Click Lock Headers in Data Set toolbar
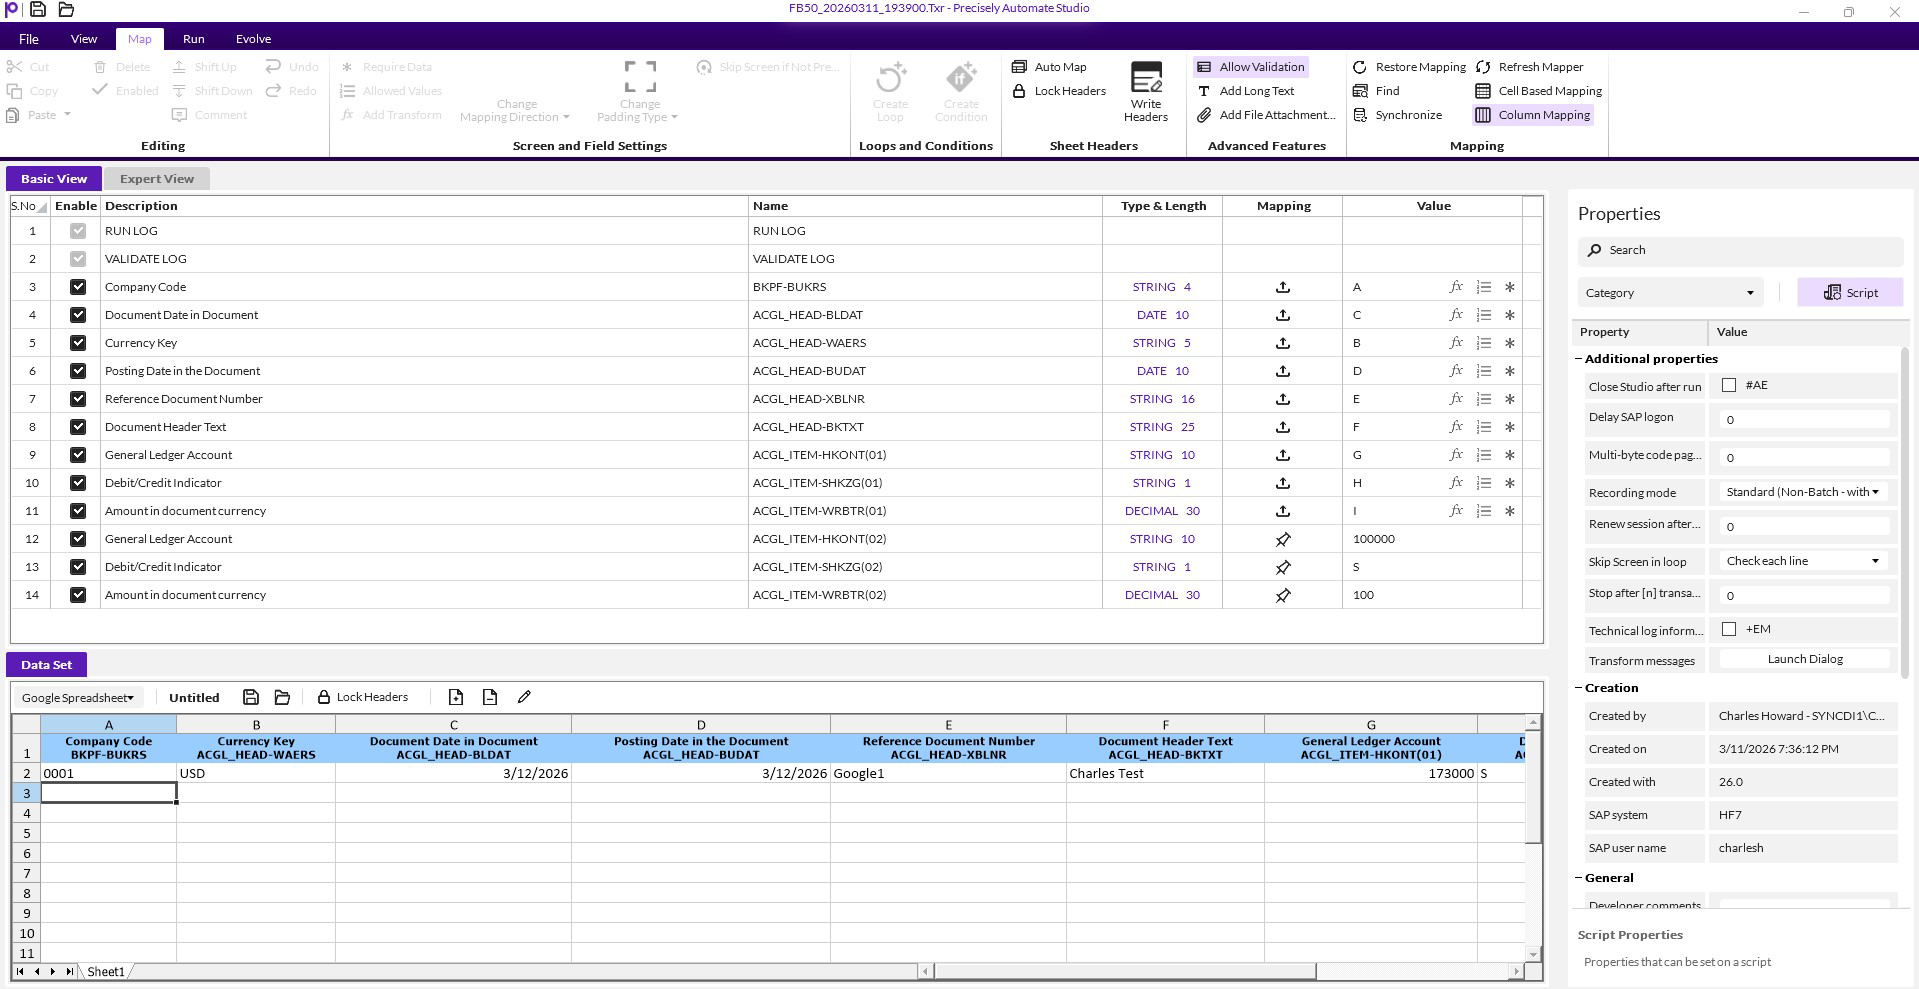The width and height of the screenshot is (1919, 989). 362,697
